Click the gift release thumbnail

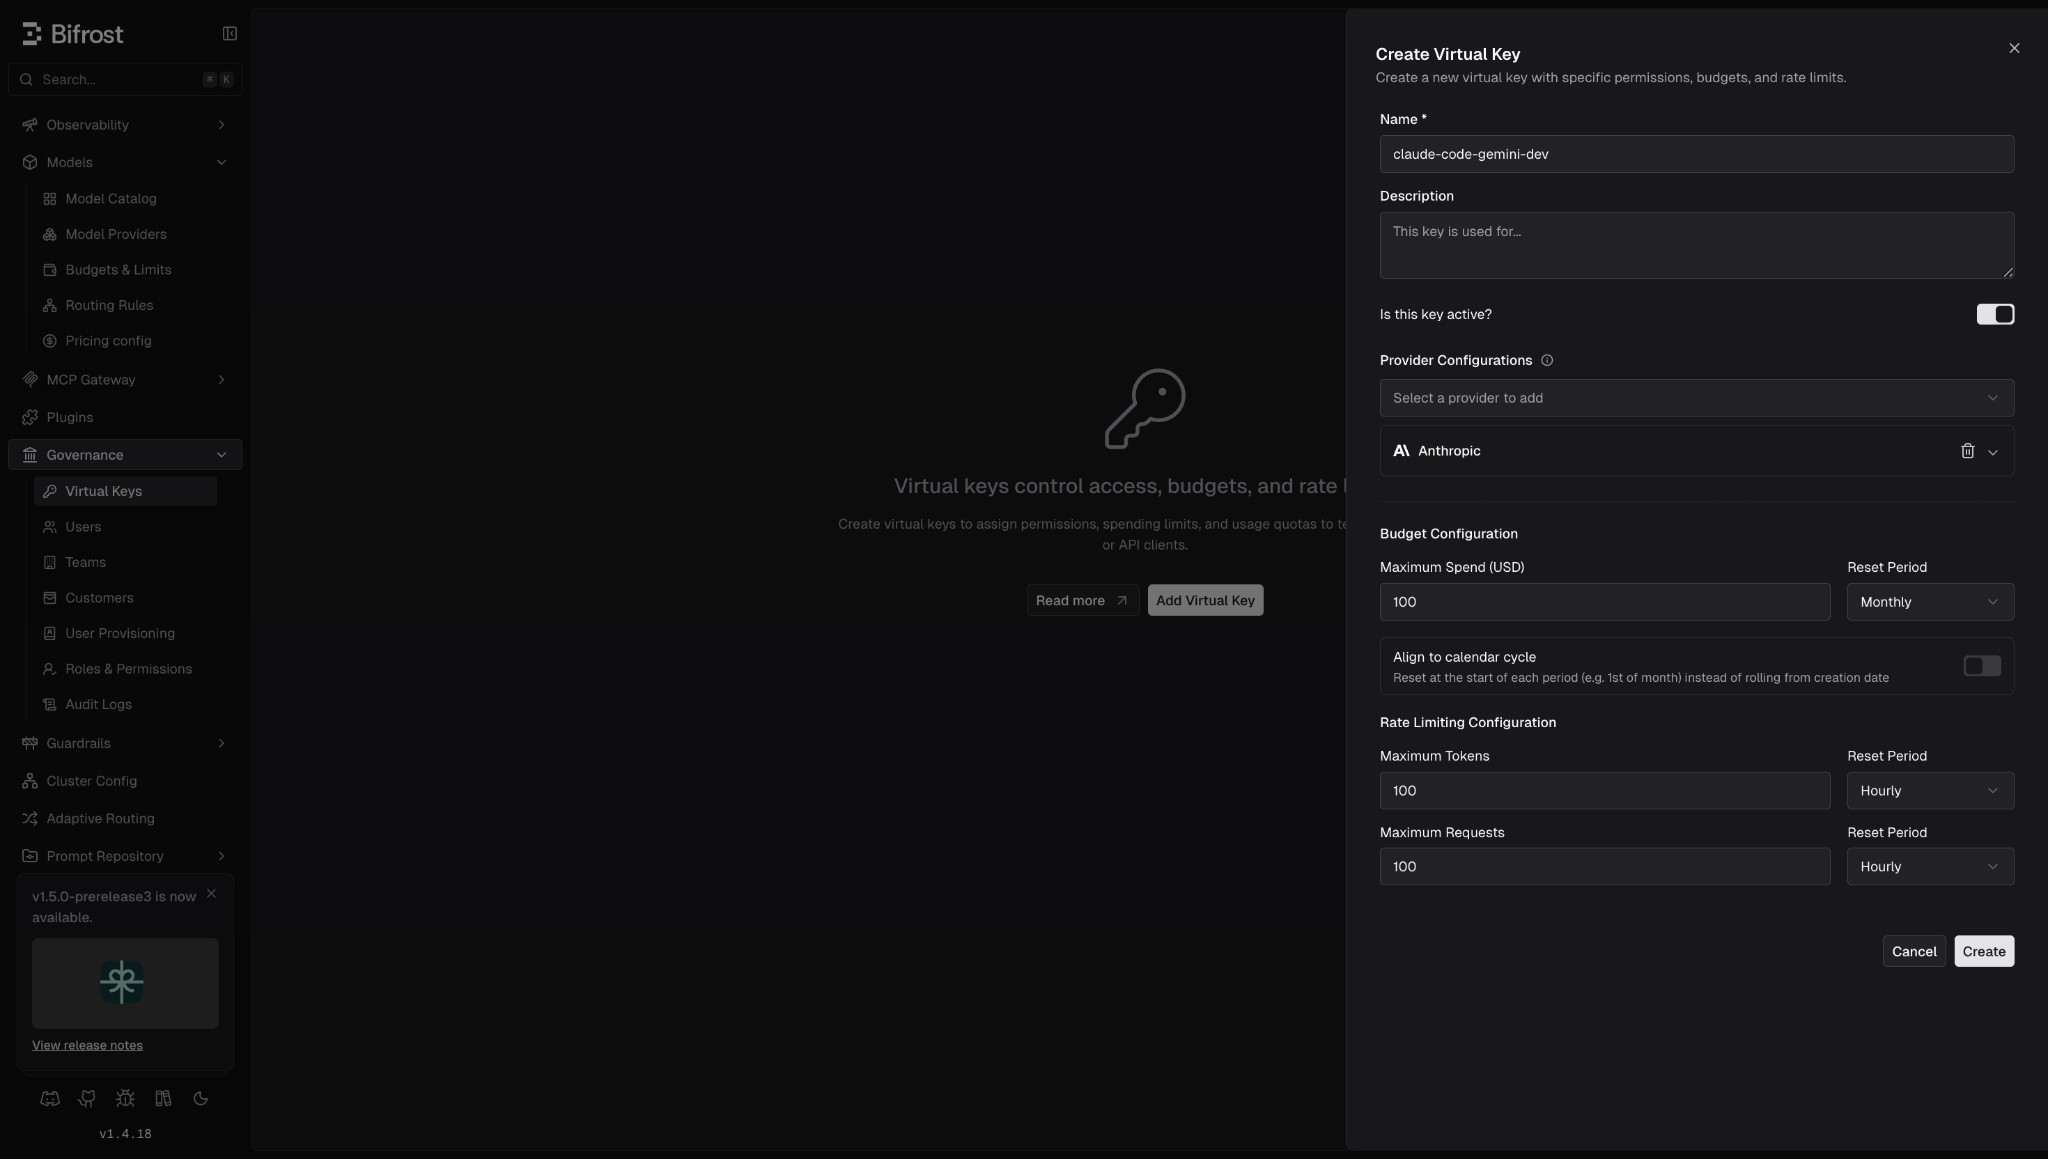(x=125, y=983)
